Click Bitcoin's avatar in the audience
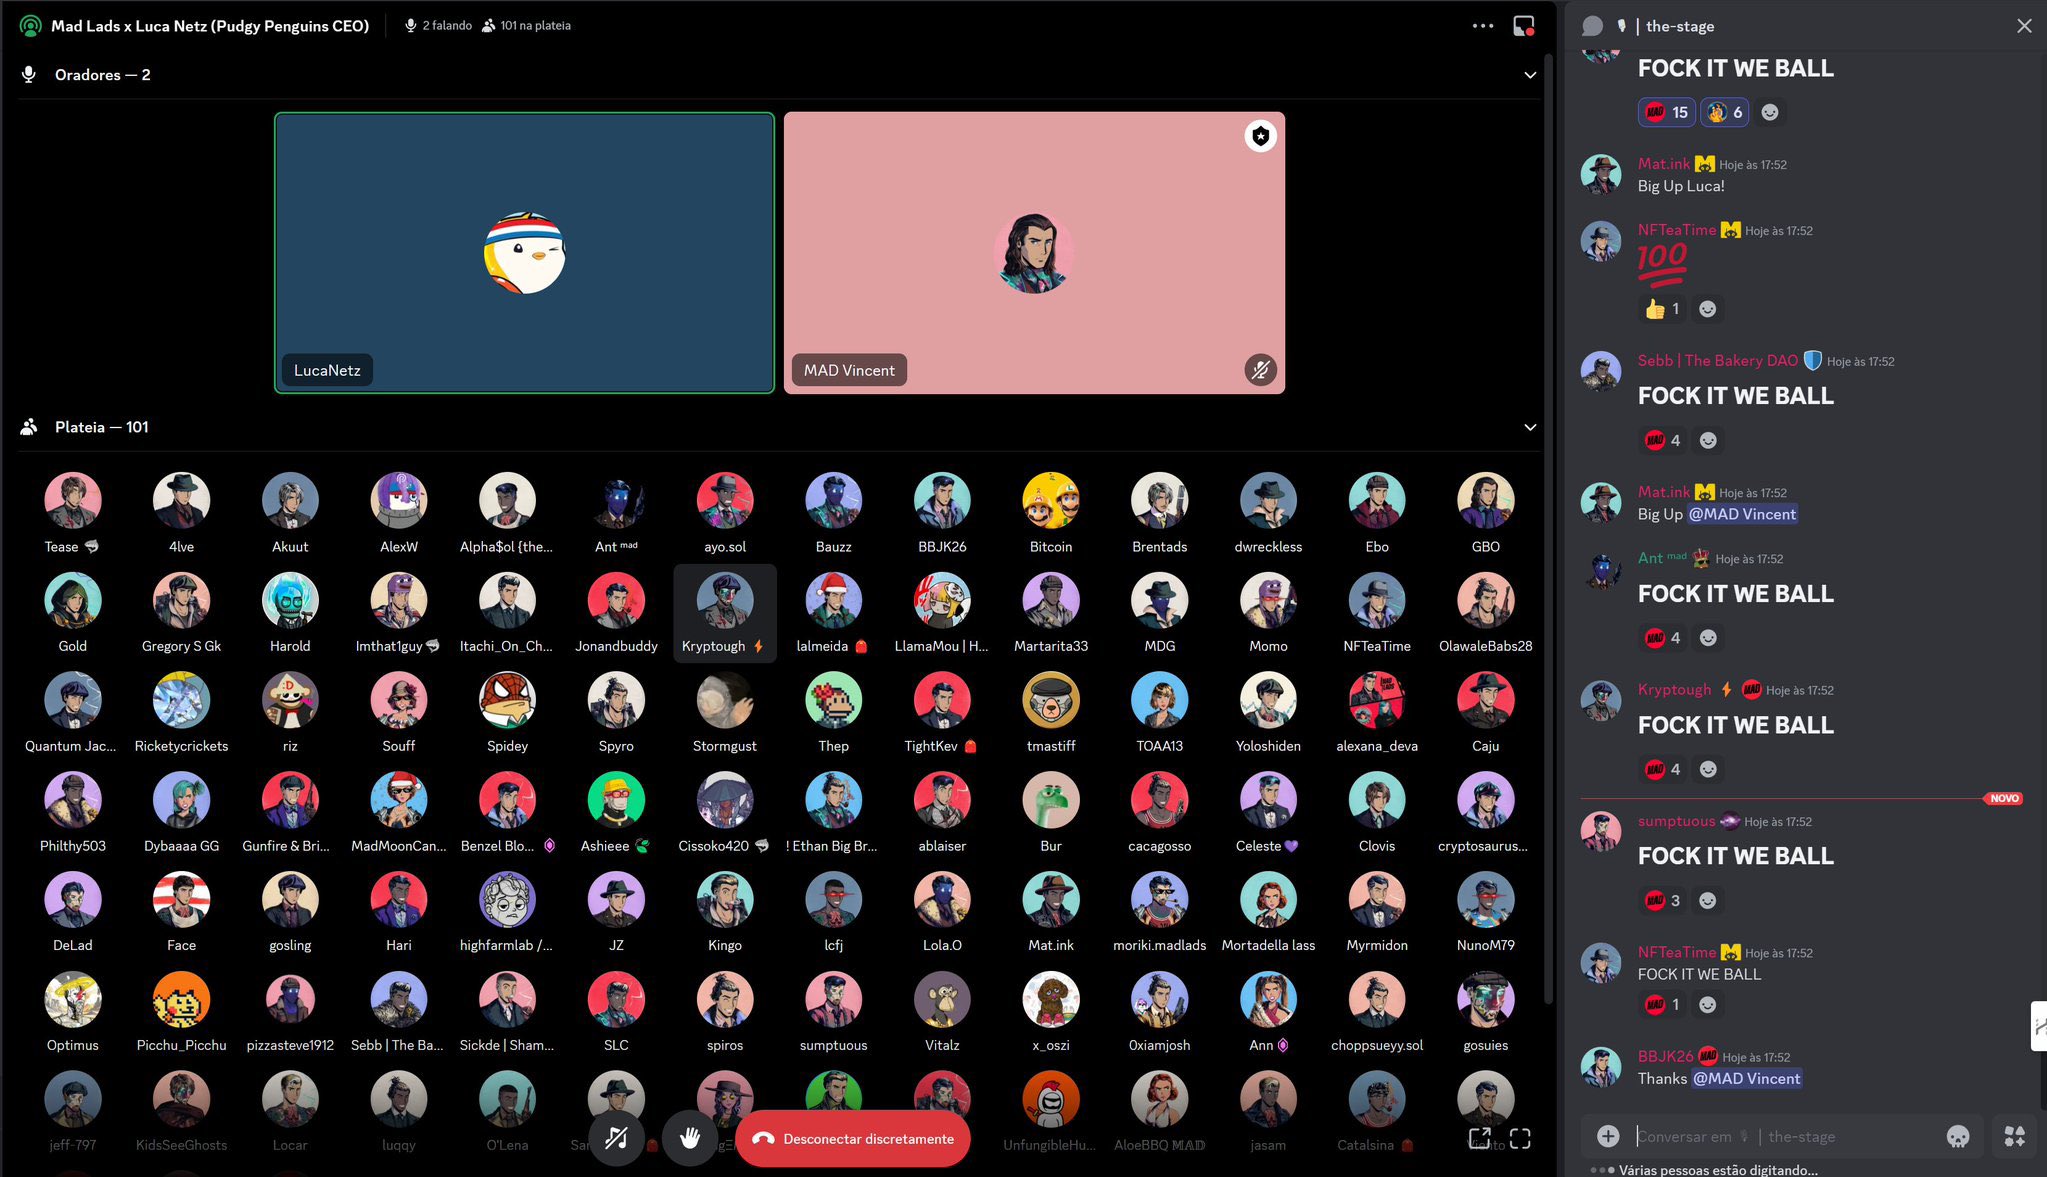Image resolution: width=2047 pixels, height=1177 pixels. click(x=1051, y=500)
